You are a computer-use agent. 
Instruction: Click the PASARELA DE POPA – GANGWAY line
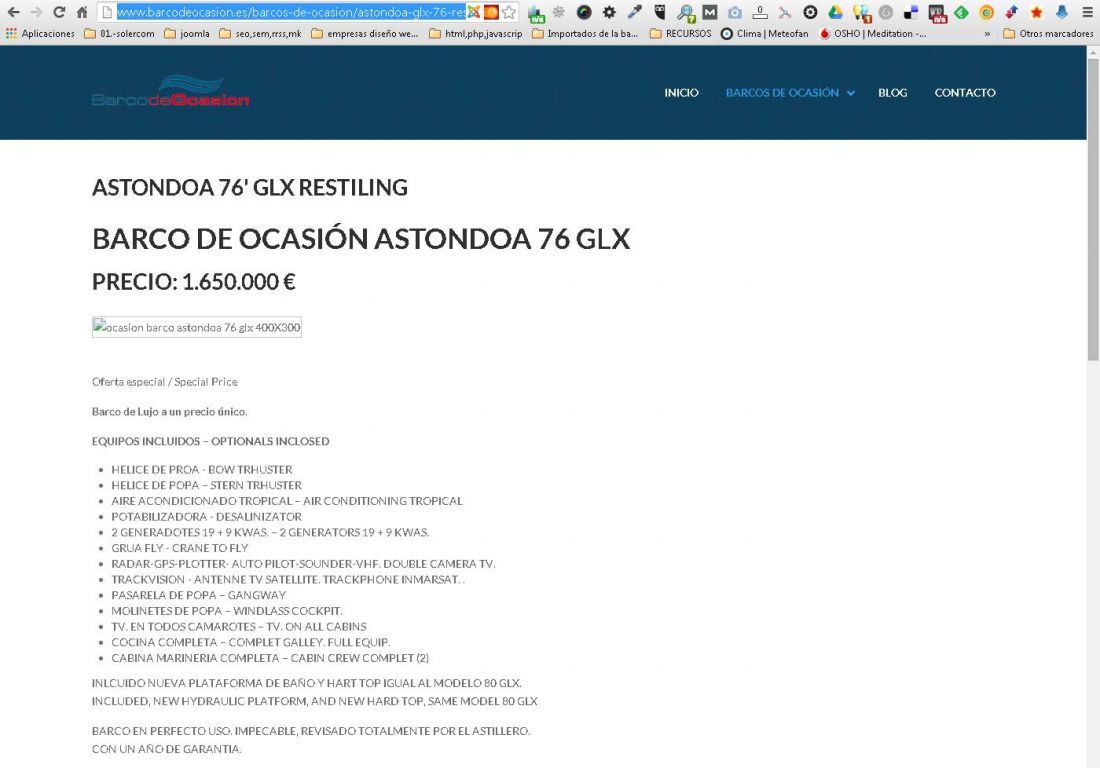coord(199,595)
